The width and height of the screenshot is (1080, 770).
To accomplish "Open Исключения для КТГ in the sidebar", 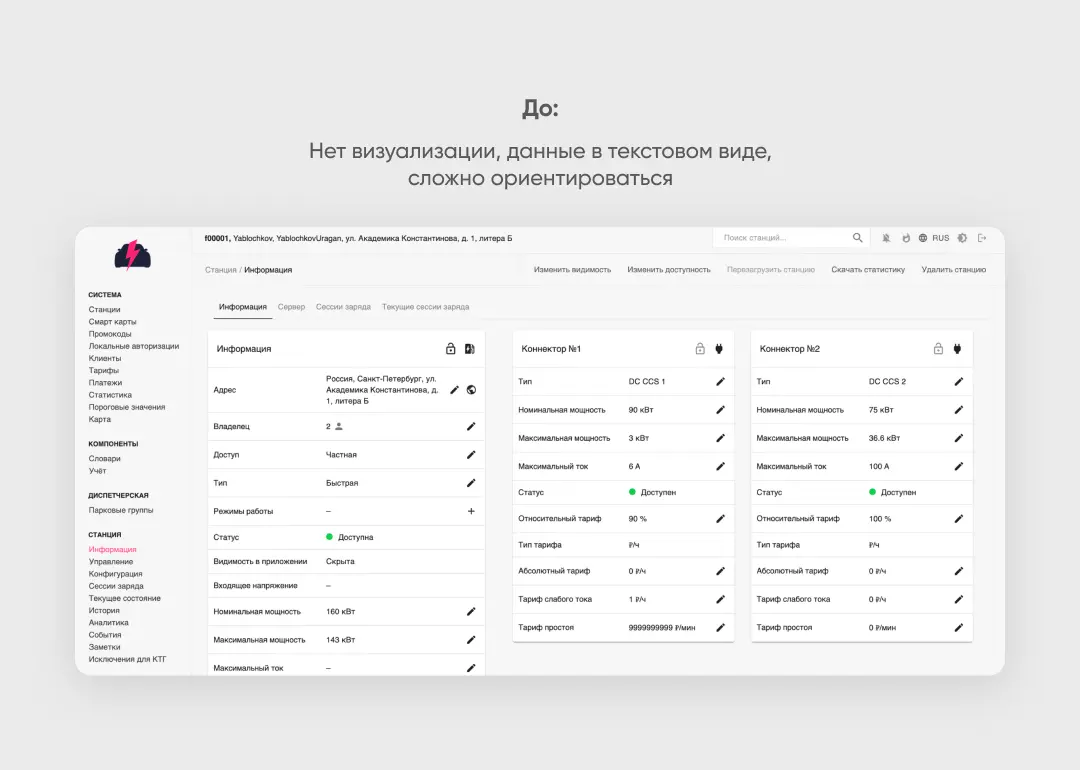I will pos(127,659).
